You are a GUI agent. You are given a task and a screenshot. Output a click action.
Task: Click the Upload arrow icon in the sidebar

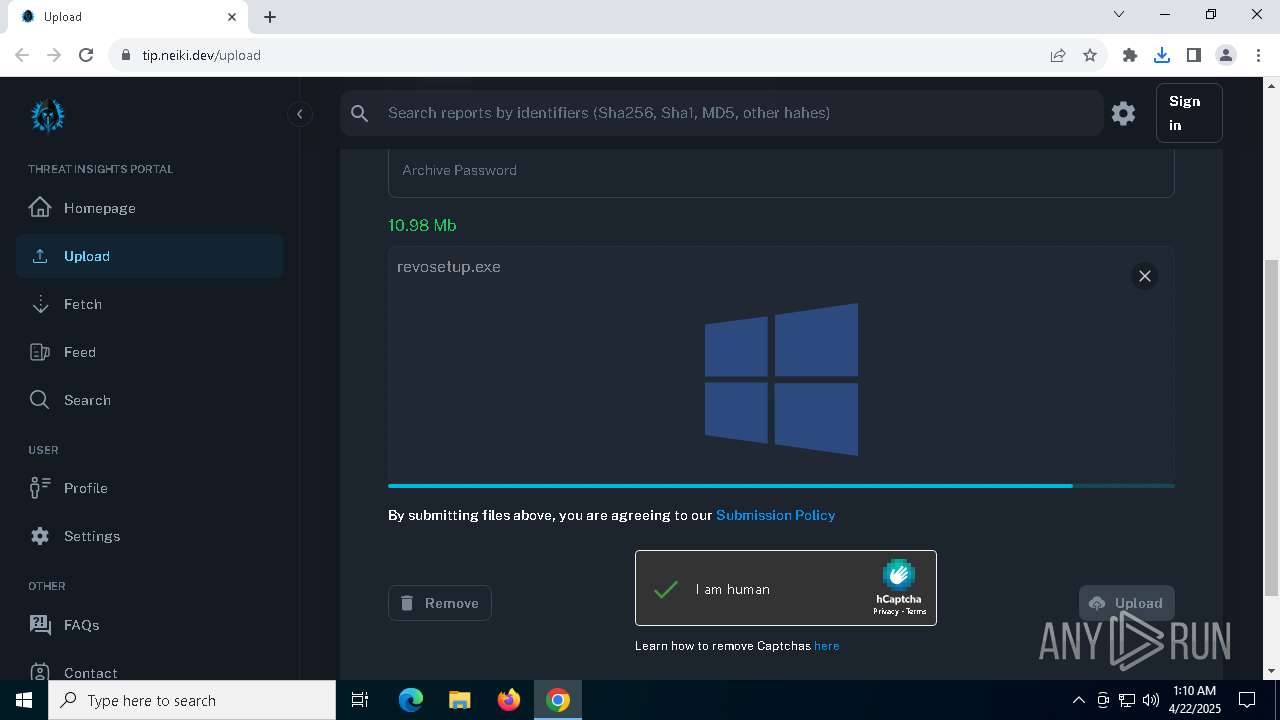[40, 256]
